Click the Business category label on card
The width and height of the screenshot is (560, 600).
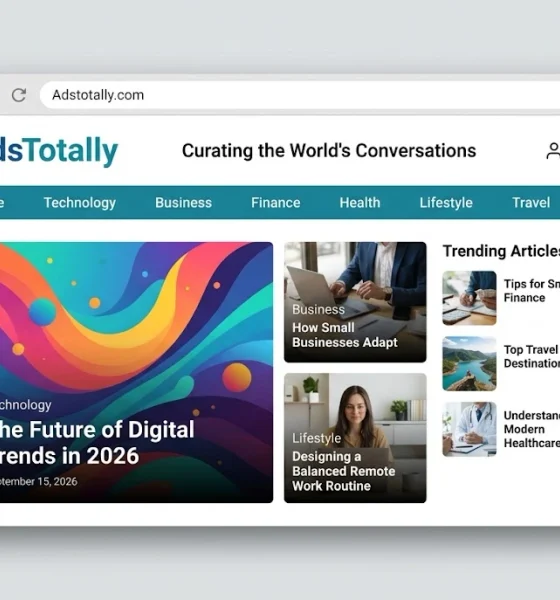[318, 309]
